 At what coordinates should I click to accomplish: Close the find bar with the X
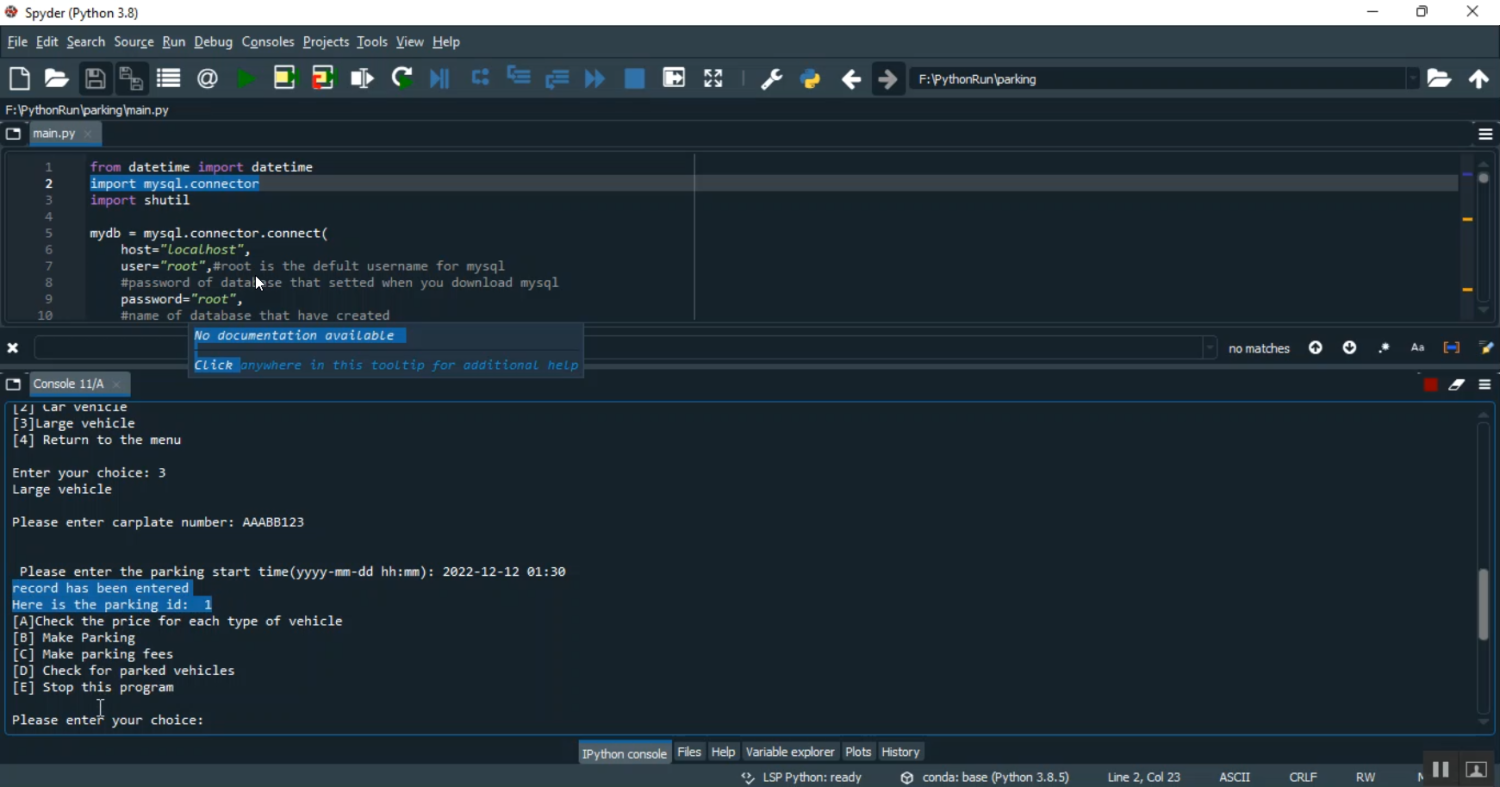13,348
